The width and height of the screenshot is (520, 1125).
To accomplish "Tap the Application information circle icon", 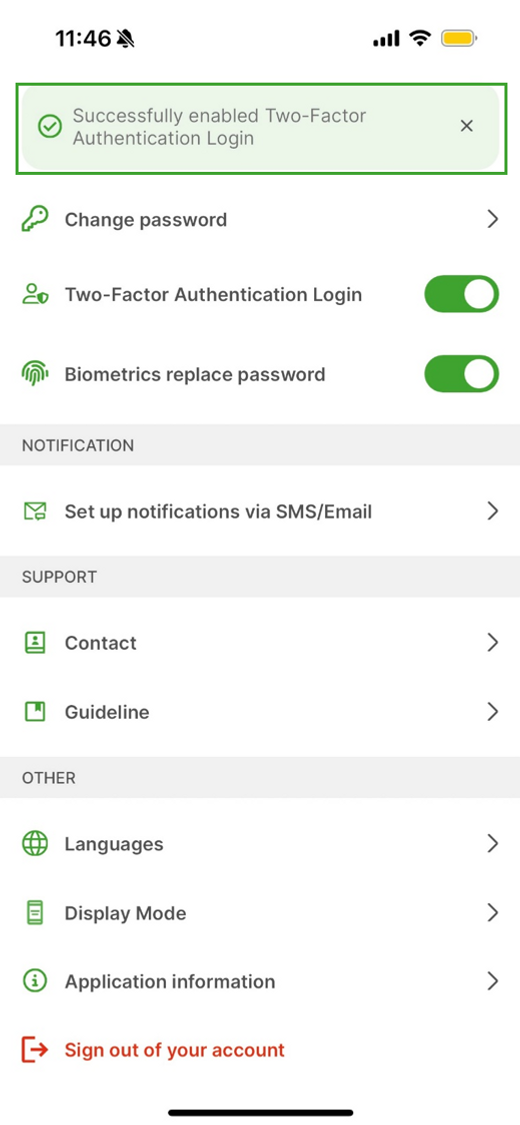I will (35, 981).
